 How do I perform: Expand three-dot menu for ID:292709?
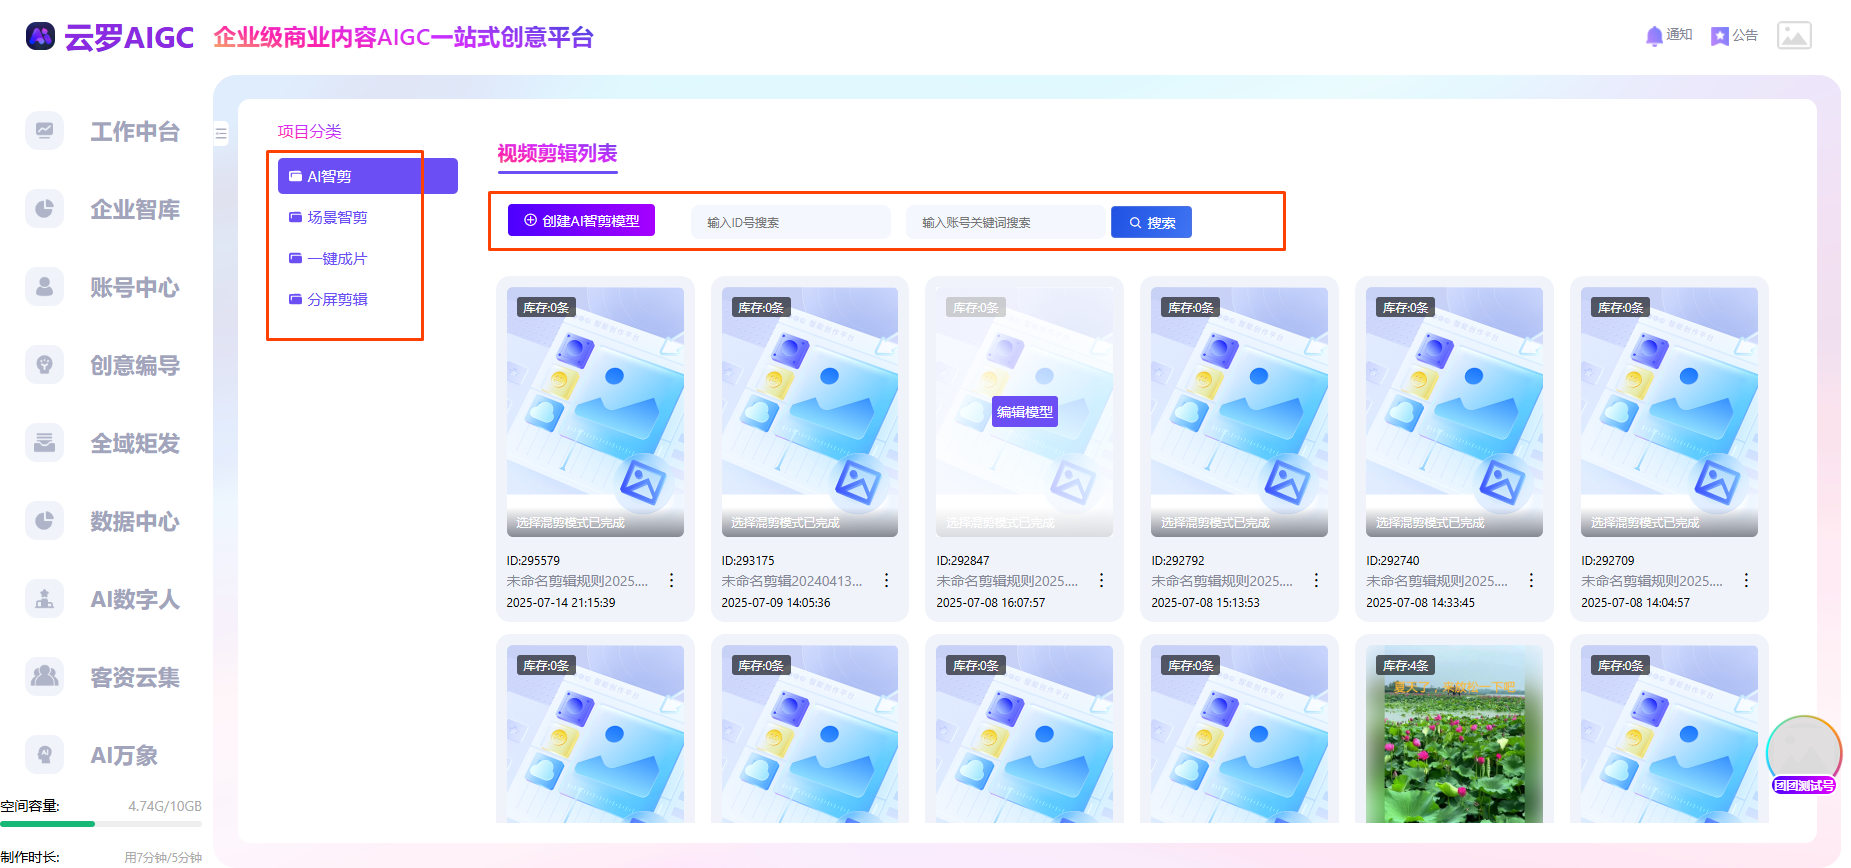click(x=1746, y=580)
